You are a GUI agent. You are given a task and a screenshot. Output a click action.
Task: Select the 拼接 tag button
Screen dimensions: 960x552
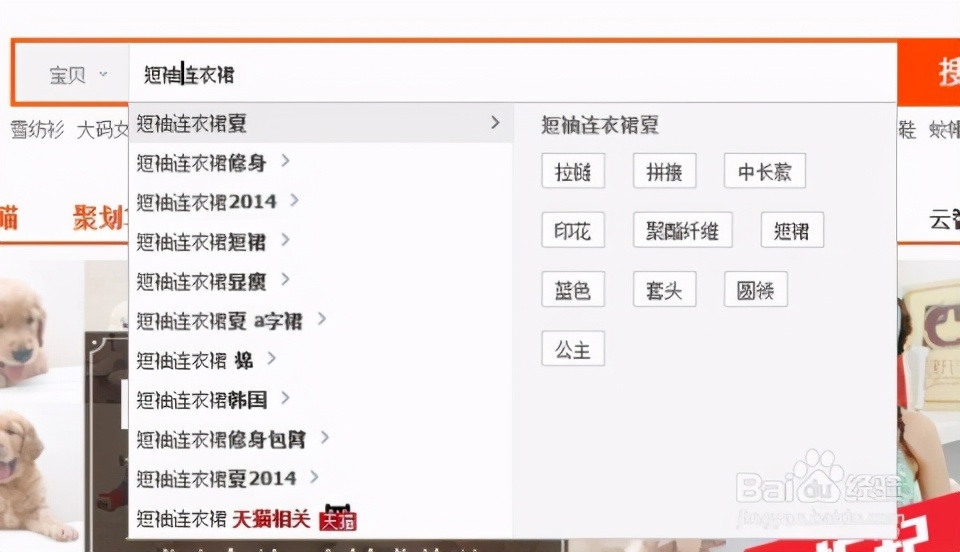tap(664, 171)
